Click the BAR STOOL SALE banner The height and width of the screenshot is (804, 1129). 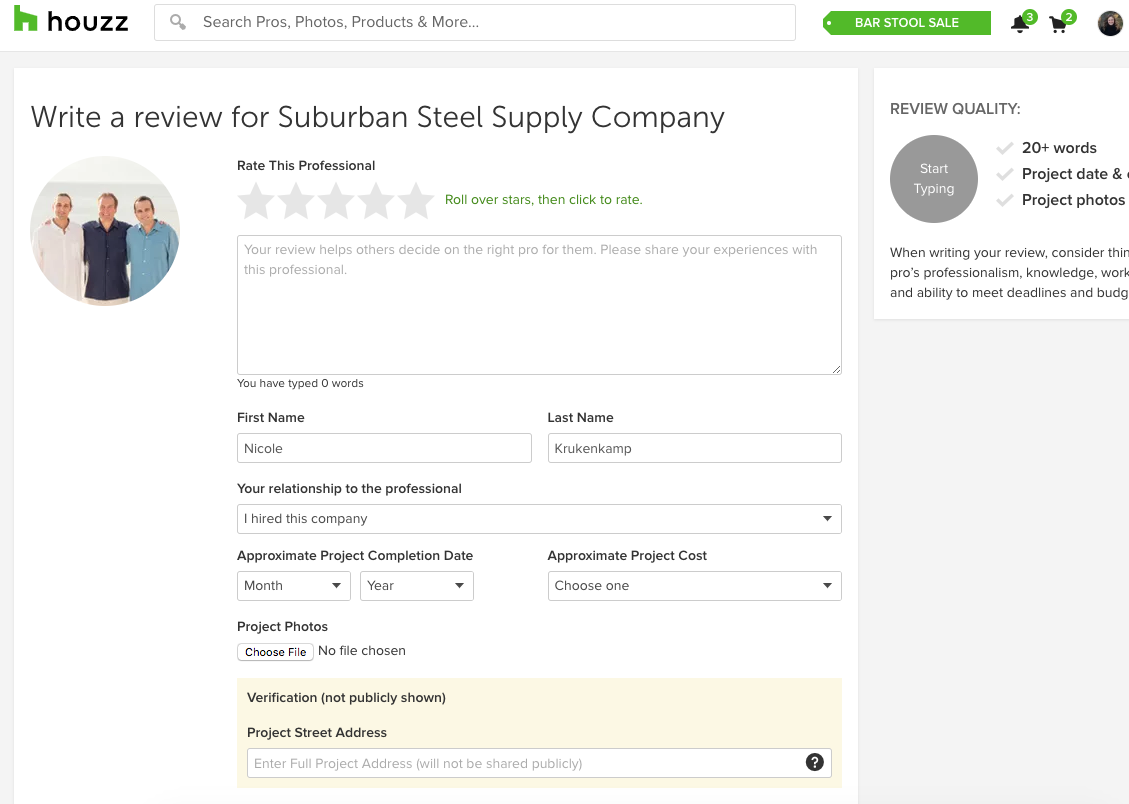click(x=907, y=23)
